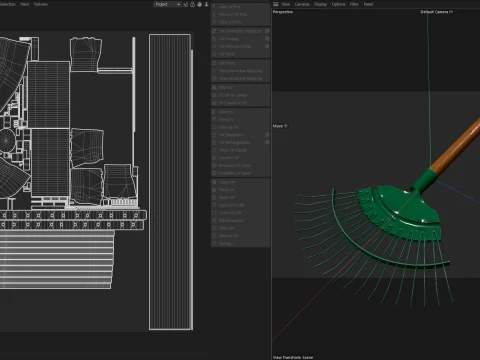Click the UV editor header icon next to the Project dropdown
The image size is (480, 360).
pyautogui.click(x=185, y=4)
